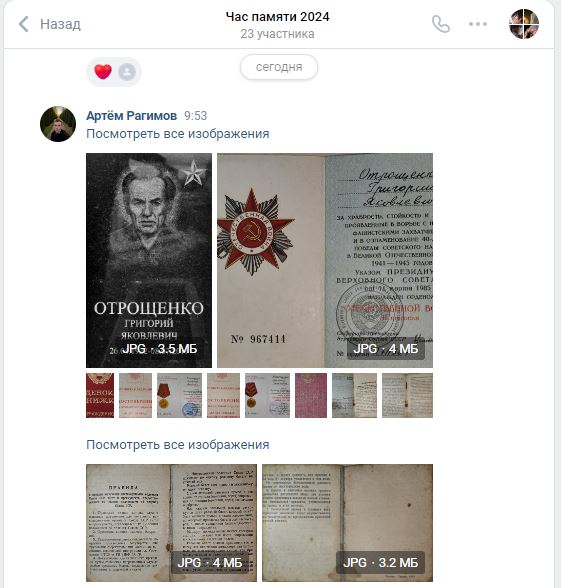Open the pink textured cover thumbnail
The height and width of the screenshot is (588, 561).
pyautogui.click(x=311, y=395)
